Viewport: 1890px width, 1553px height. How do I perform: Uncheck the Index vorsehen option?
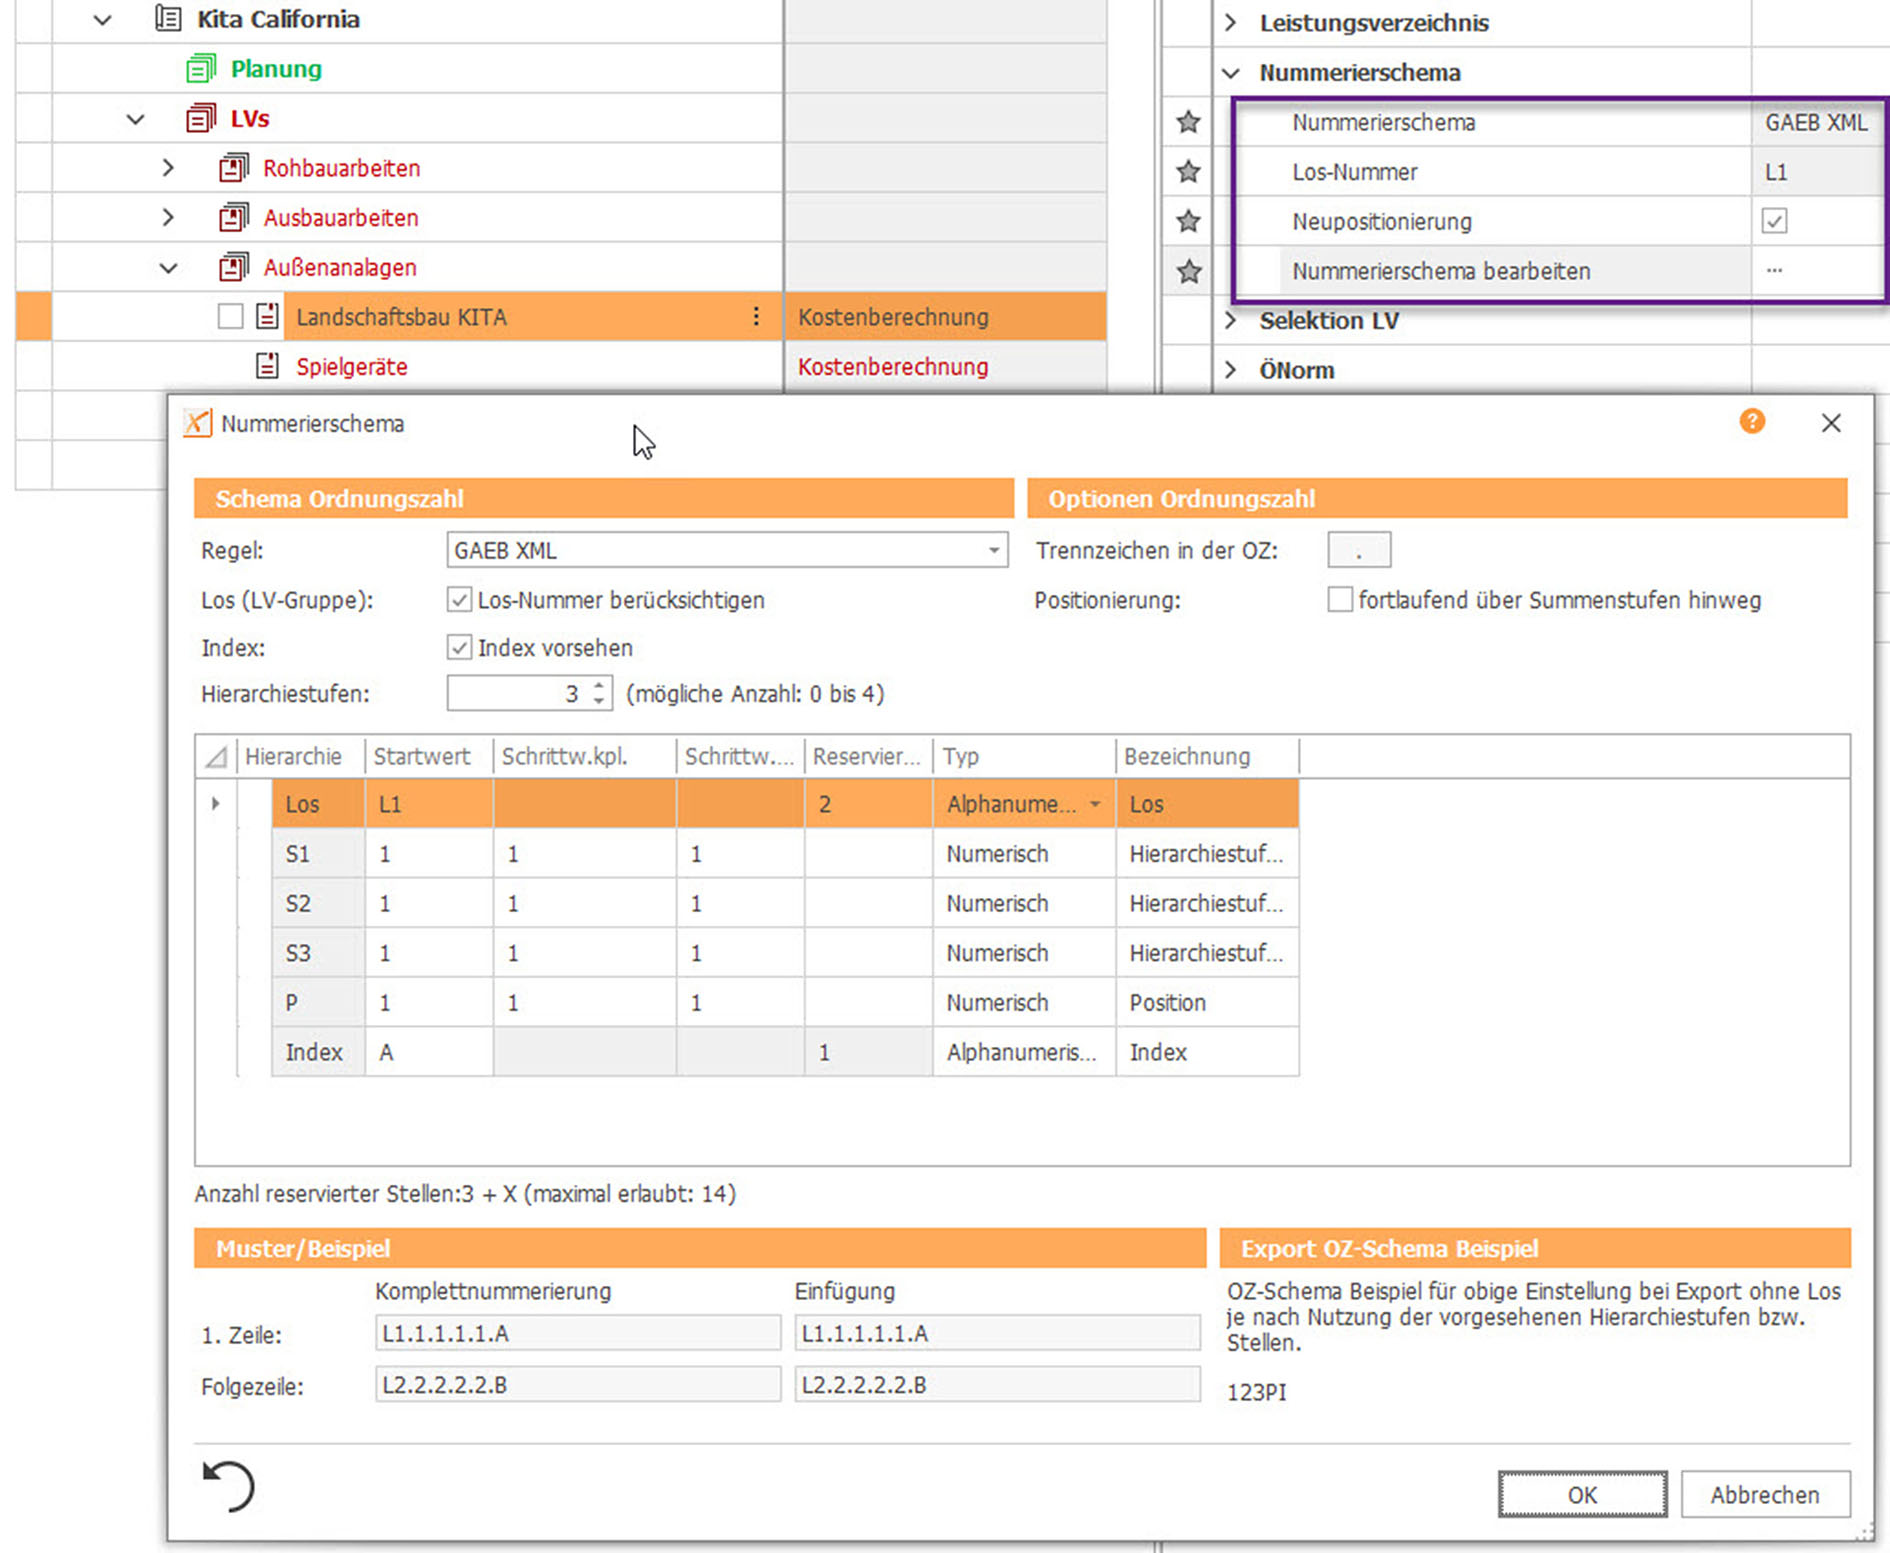coord(459,648)
